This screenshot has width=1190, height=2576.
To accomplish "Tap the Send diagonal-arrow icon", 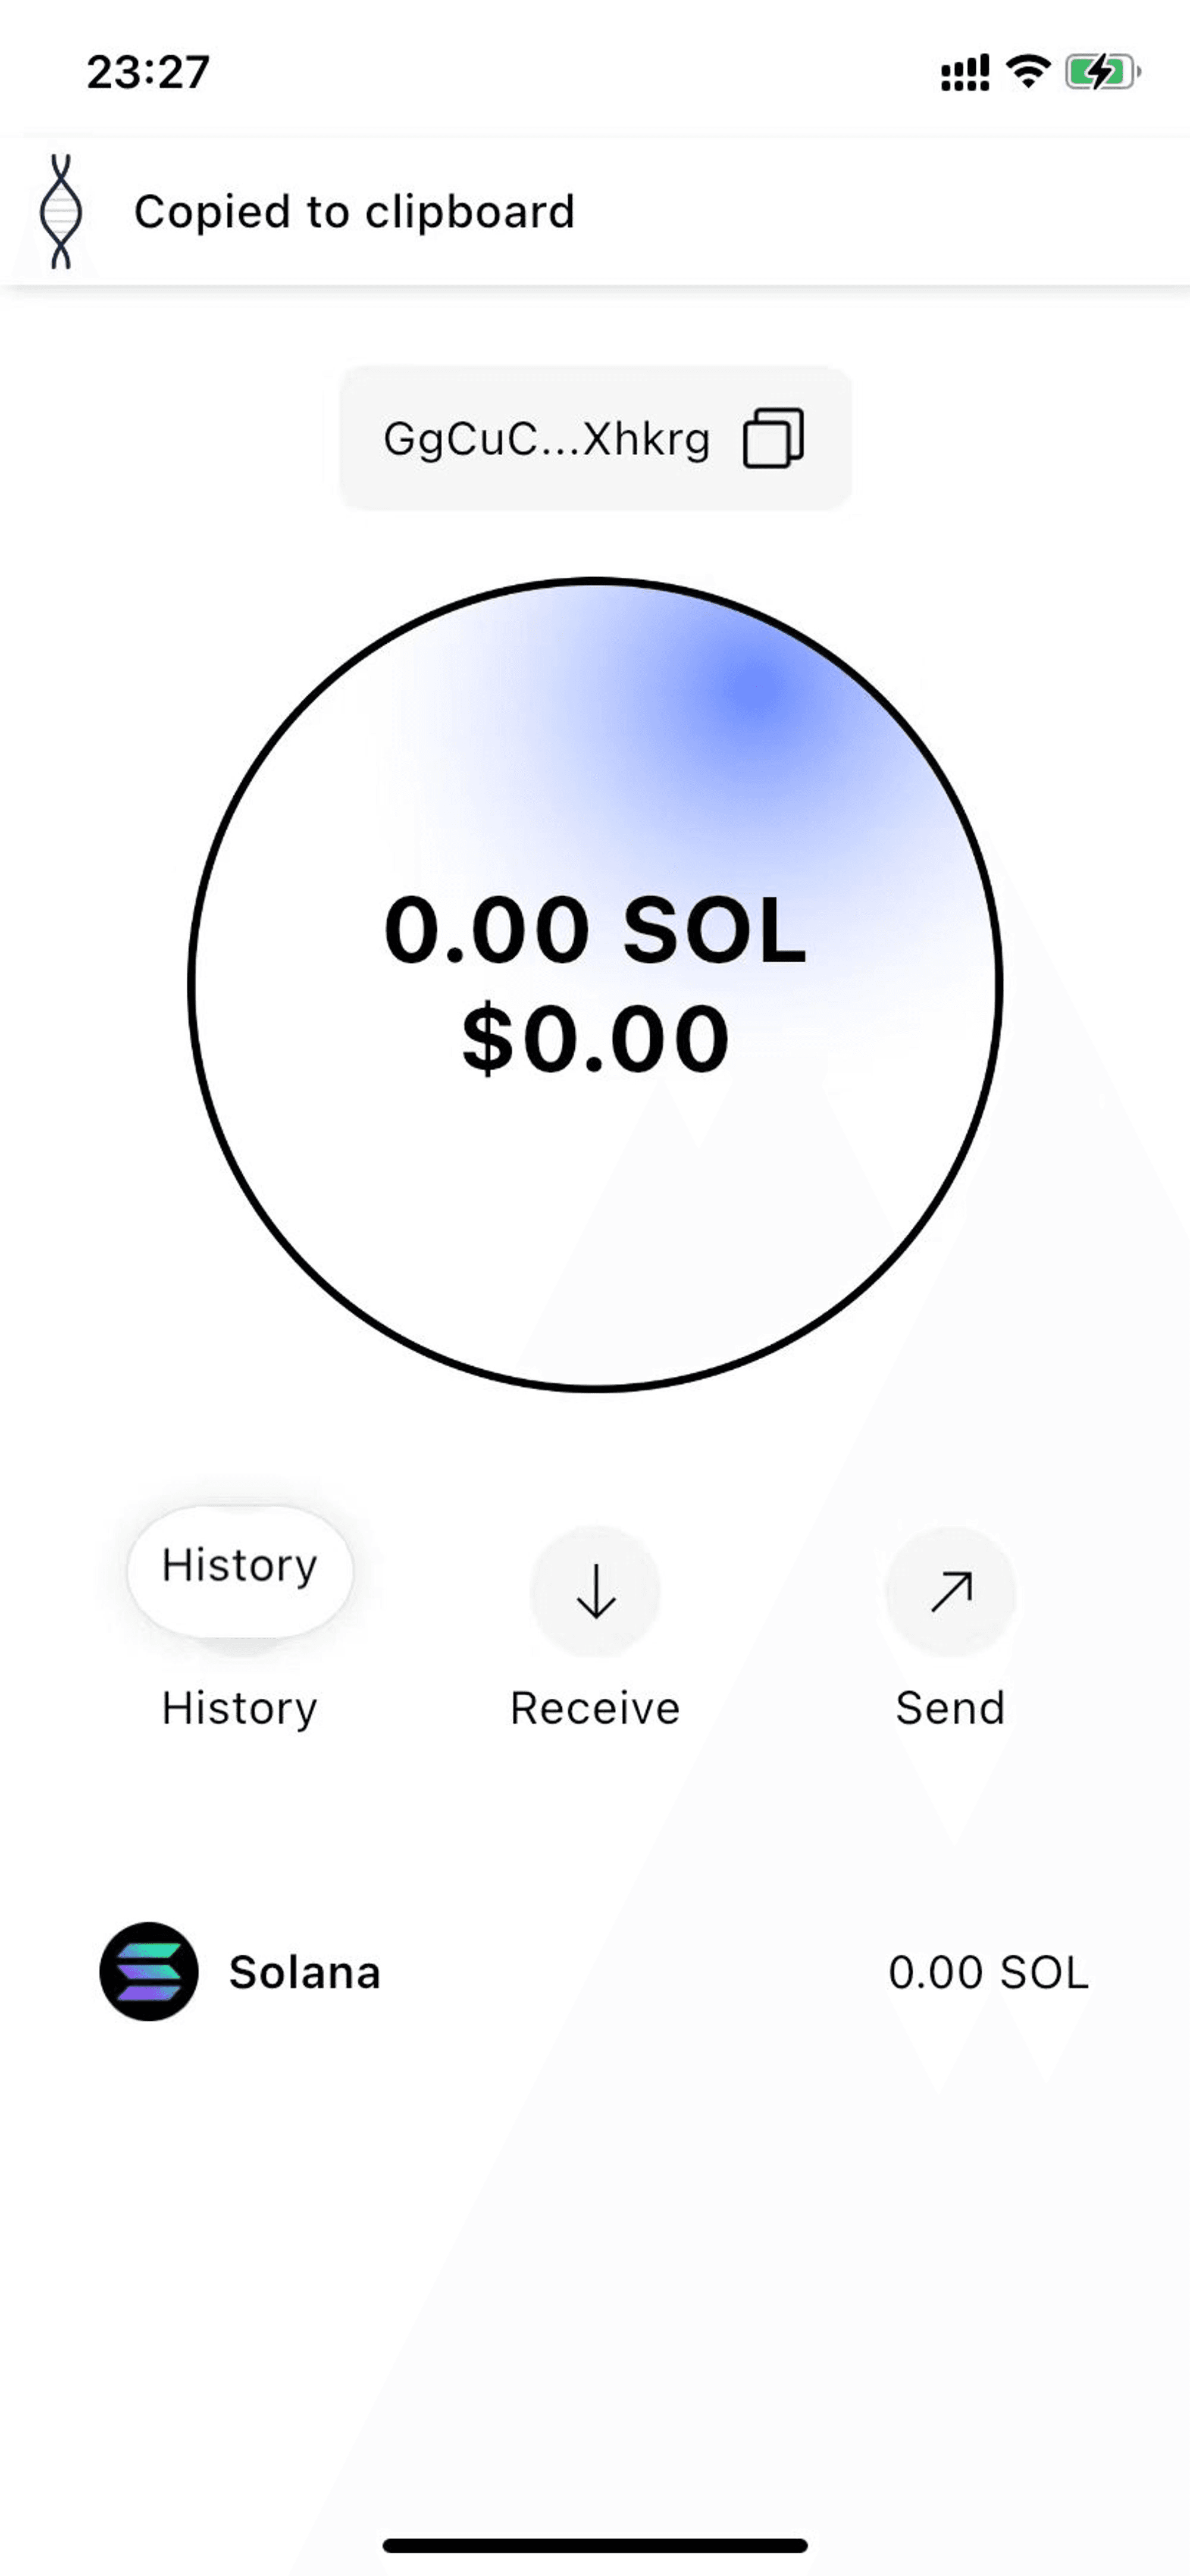I will point(950,1591).
